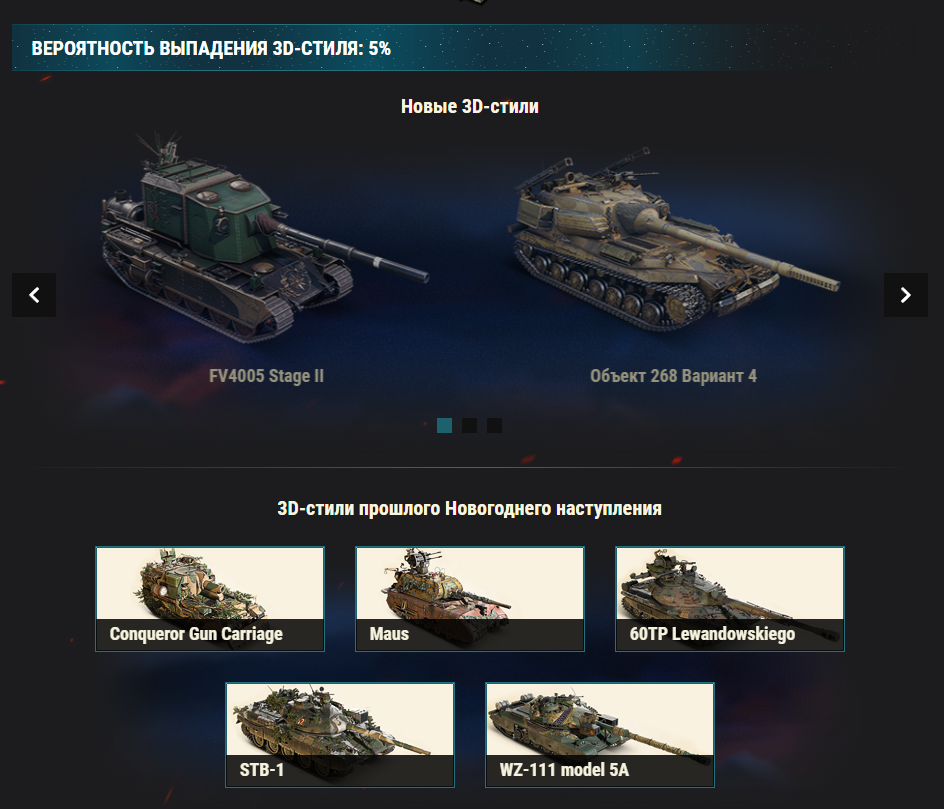Click the WZ-111 model 5A label
This screenshot has width=944, height=809.
click(x=564, y=770)
